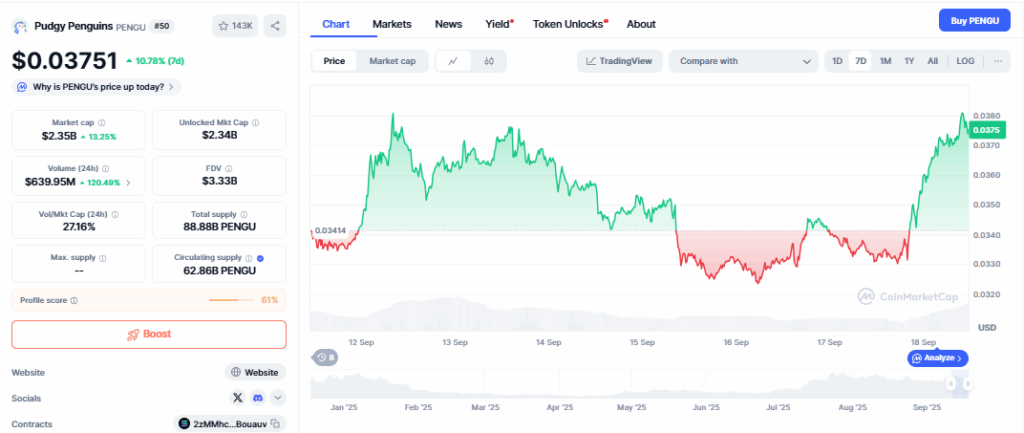Add PENGU to watchlist with star button
This screenshot has width=1024, height=433.
(233, 26)
